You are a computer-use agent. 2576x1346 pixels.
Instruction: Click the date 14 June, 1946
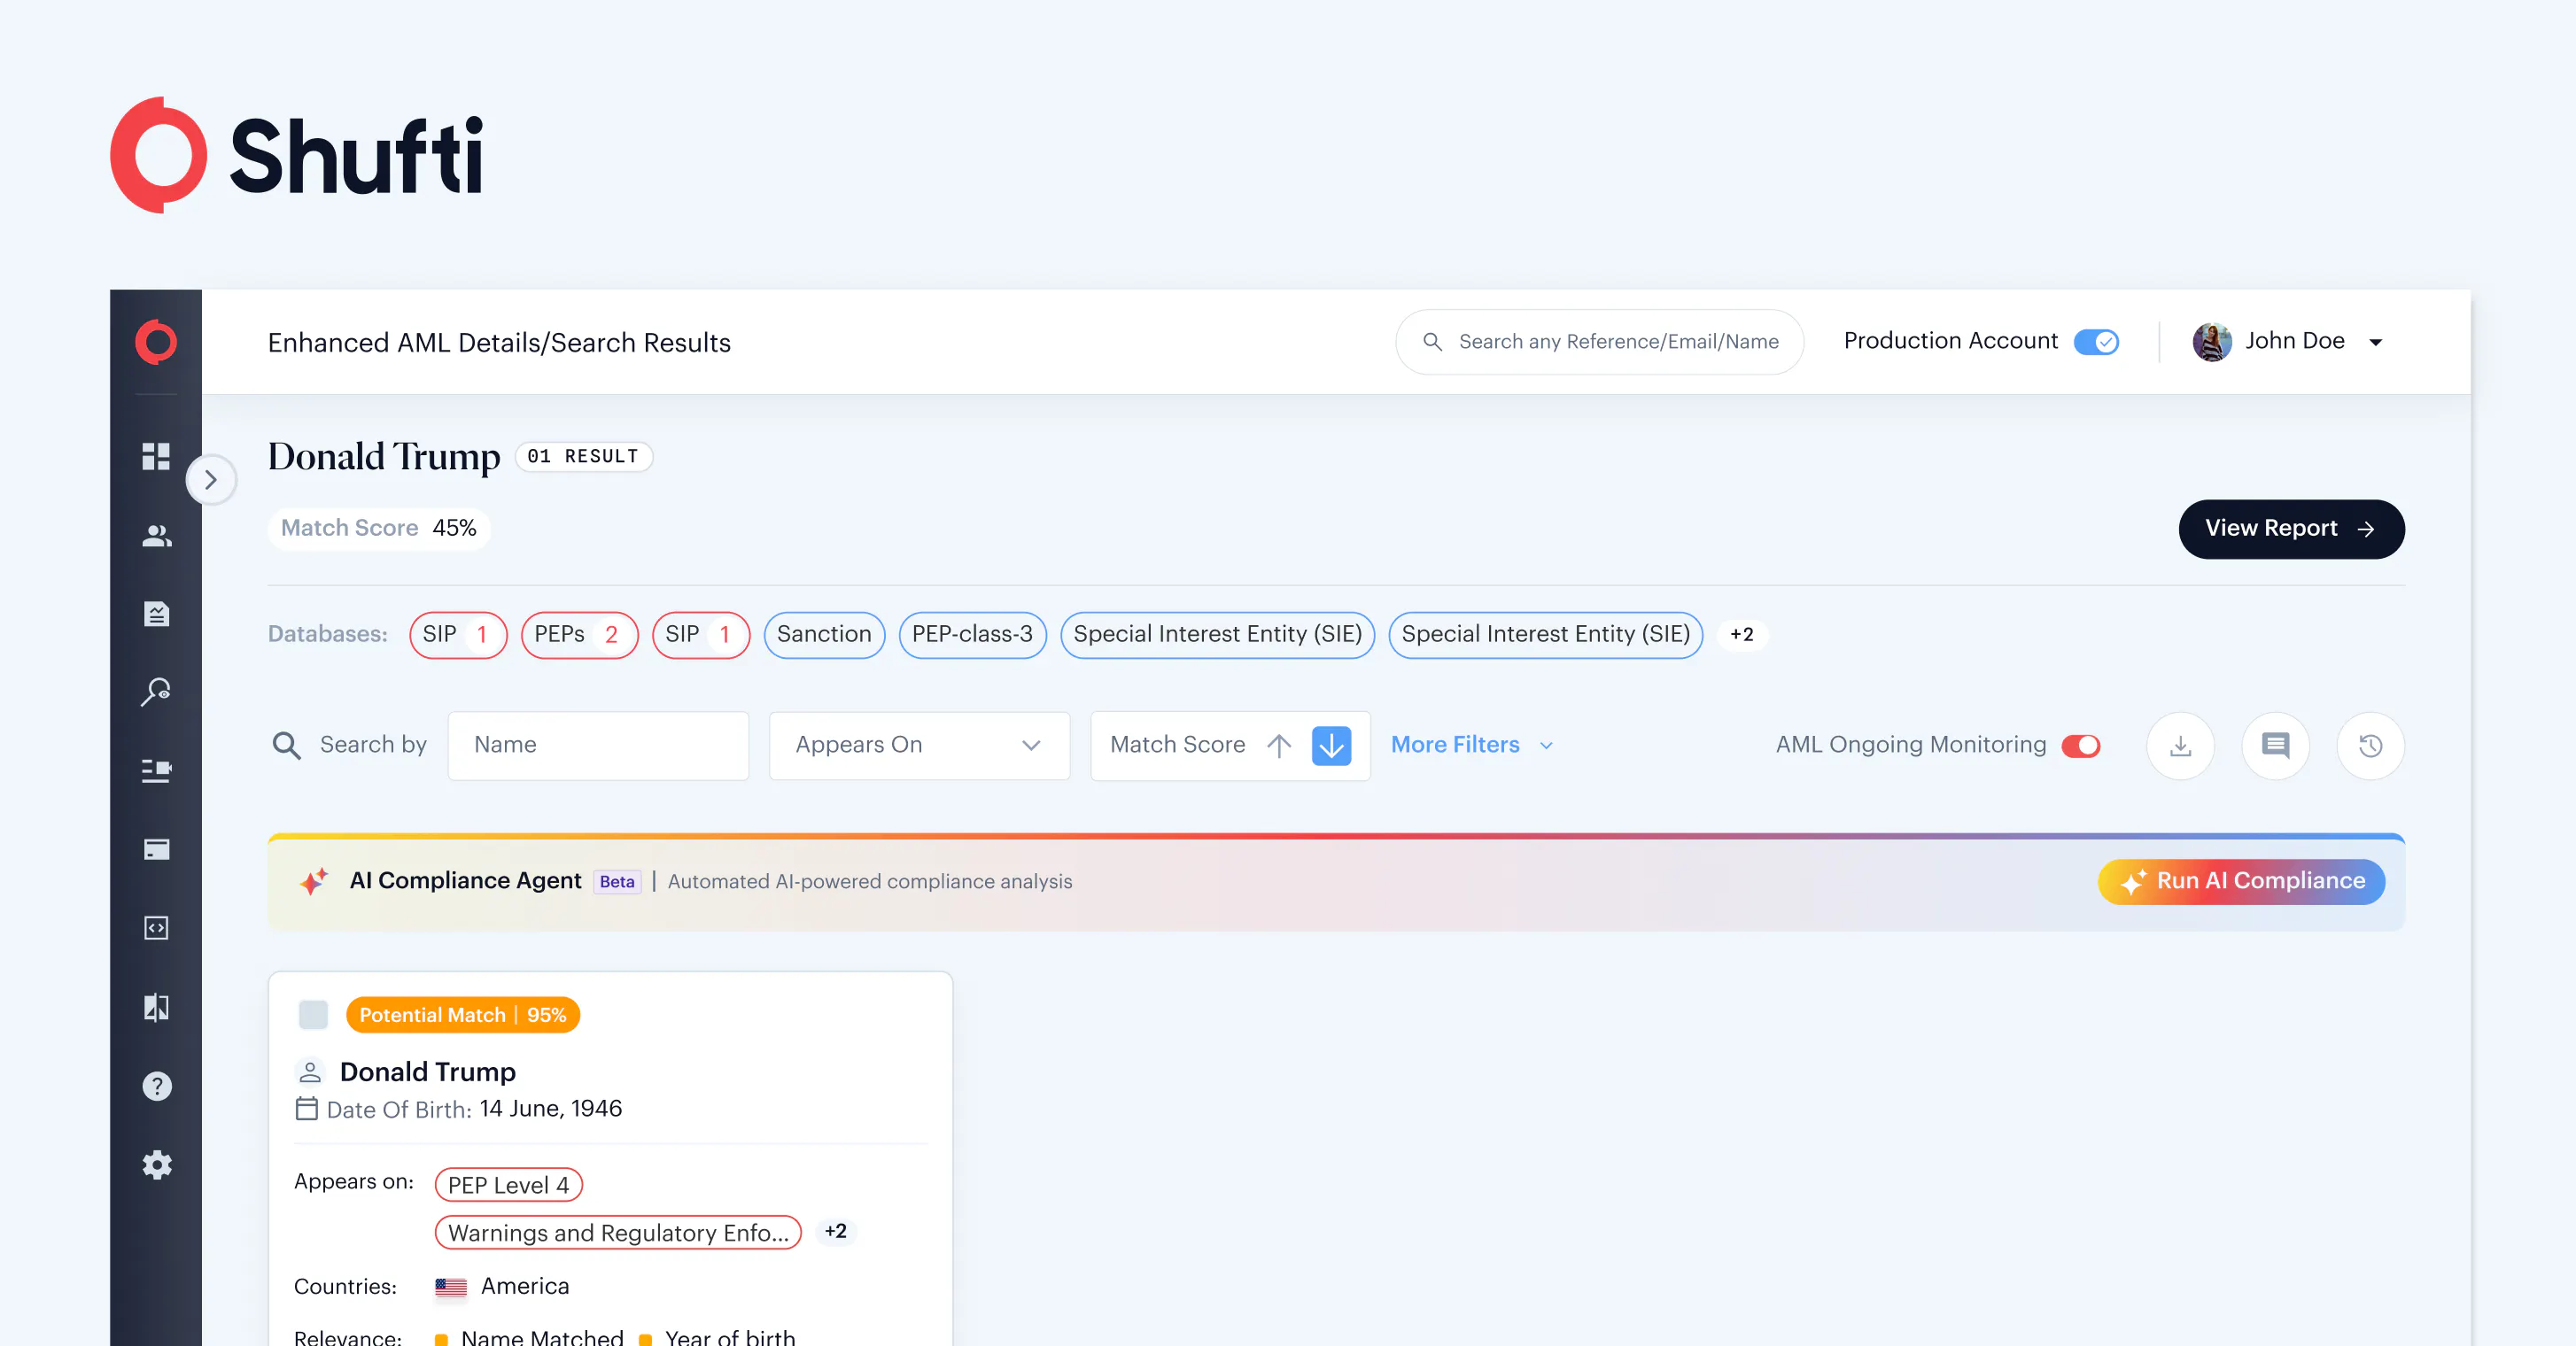click(x=551, y=1109)
